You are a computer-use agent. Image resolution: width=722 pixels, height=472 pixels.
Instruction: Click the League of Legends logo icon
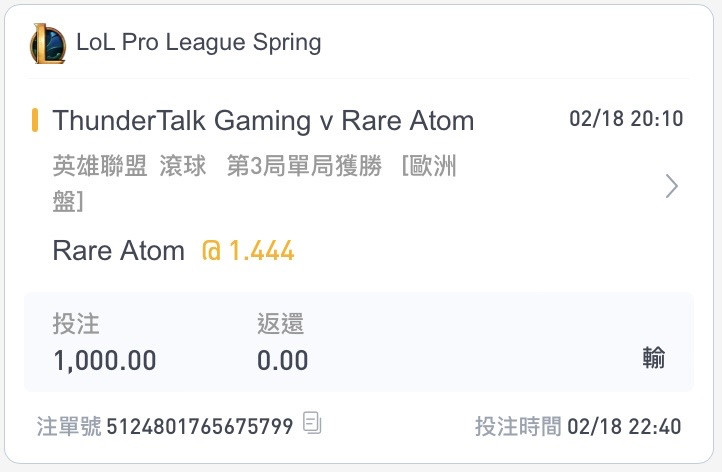[48, 43]
